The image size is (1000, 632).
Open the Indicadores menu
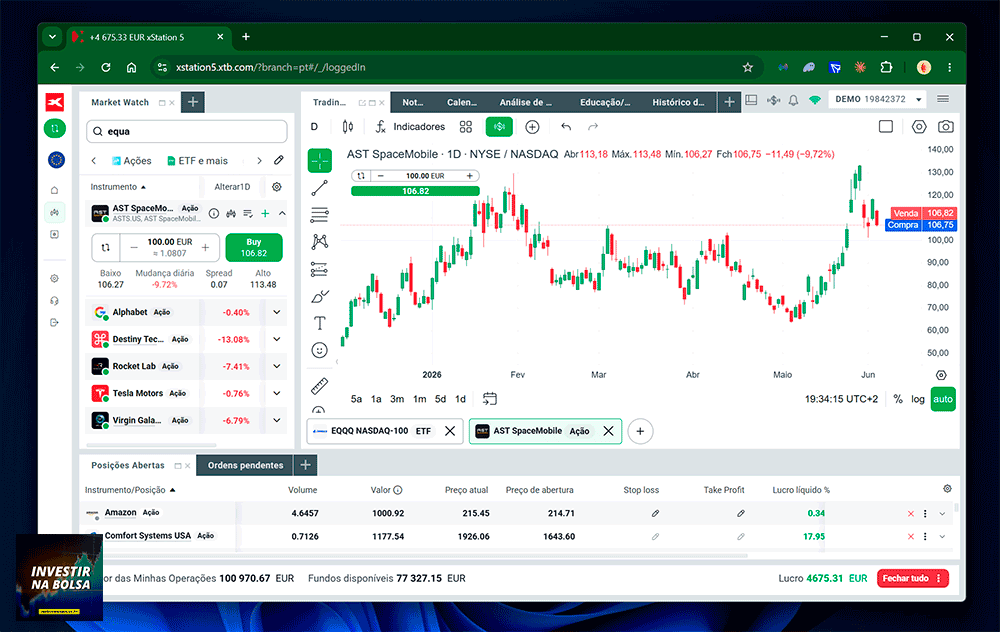tap(410, 127)
